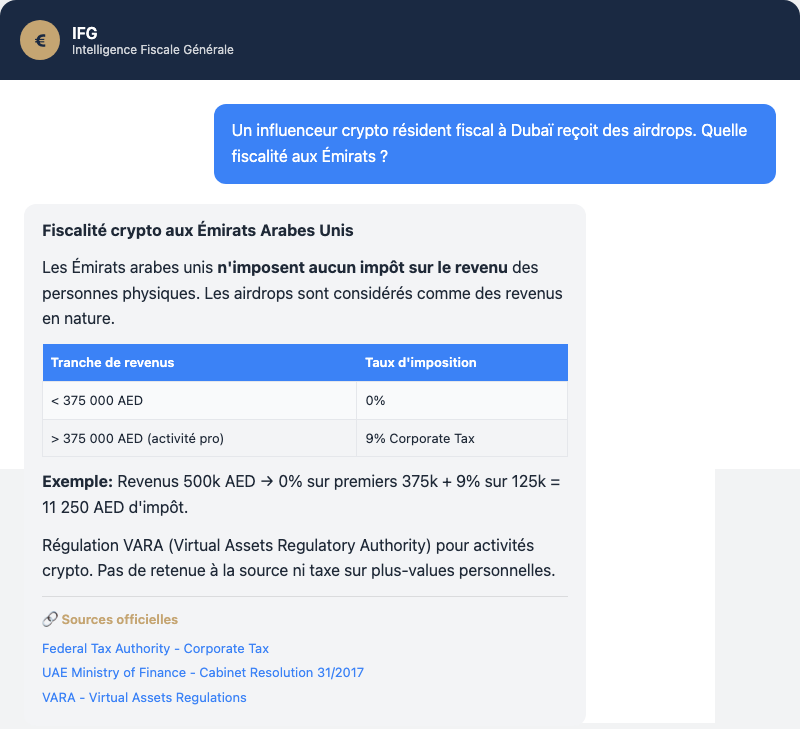Open the Federal Tax Authority - Corporate Tax link
This screenshot has width=800, height=729.
[x=155, y=649]
